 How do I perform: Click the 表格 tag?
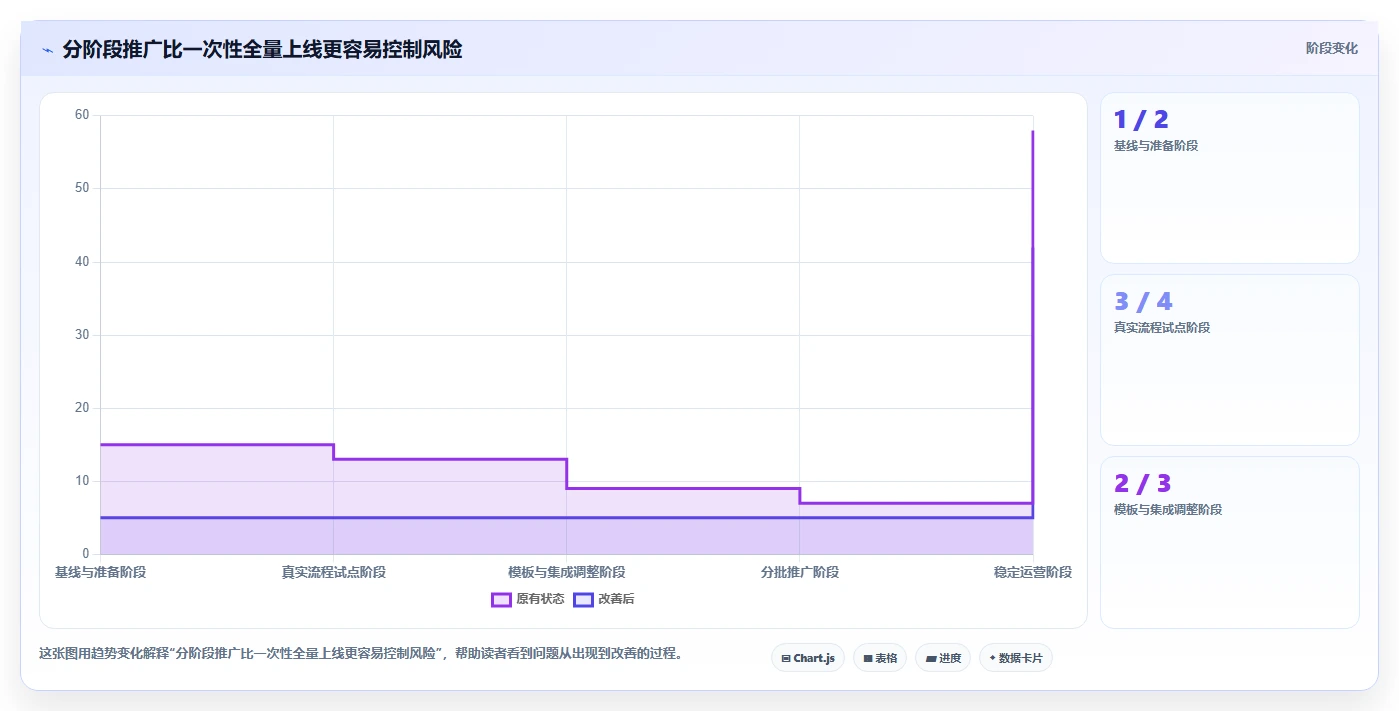coord(880,658)
